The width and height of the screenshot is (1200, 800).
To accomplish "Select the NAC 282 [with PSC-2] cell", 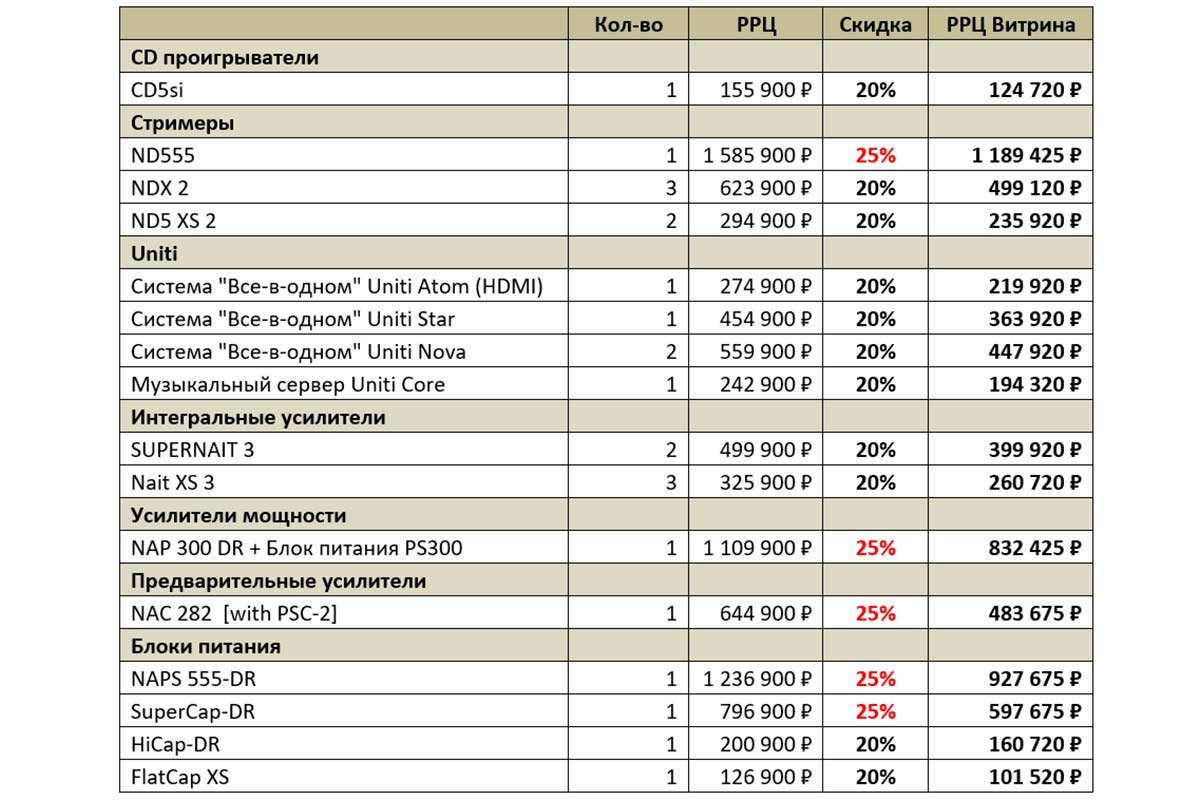I will 234,614.
